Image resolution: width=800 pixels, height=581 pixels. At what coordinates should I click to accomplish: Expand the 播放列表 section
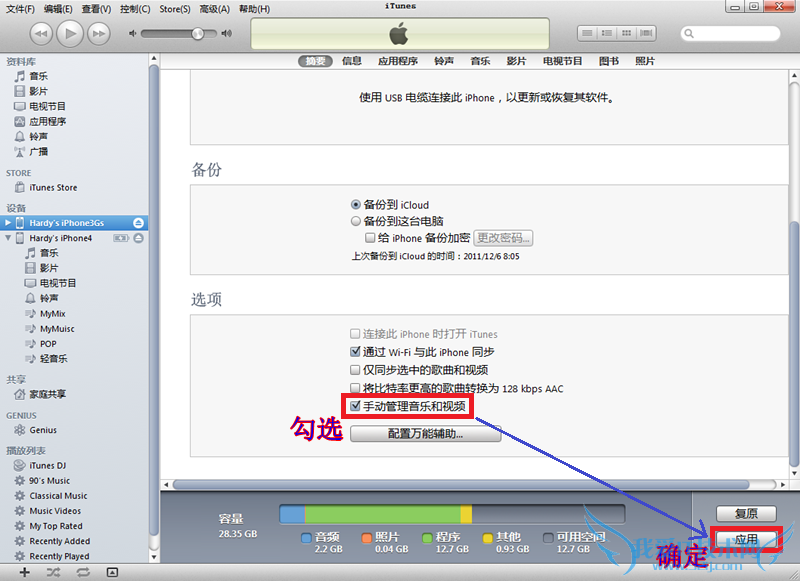pyautogui.click(x=25, y=449)
